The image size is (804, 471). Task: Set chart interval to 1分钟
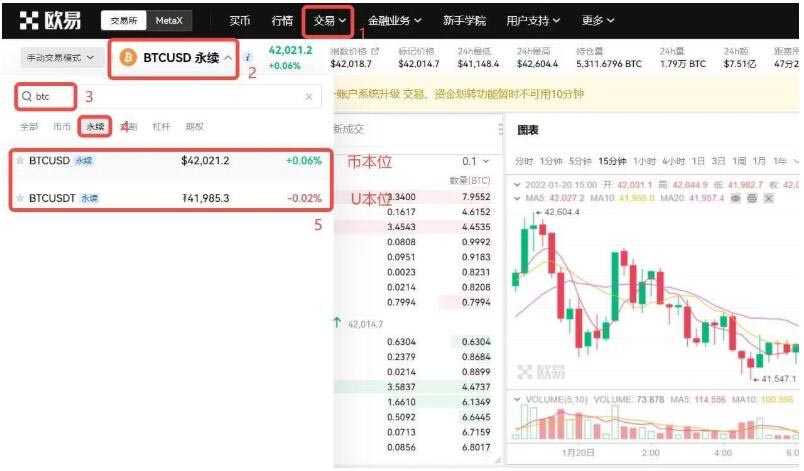[551, 161]
